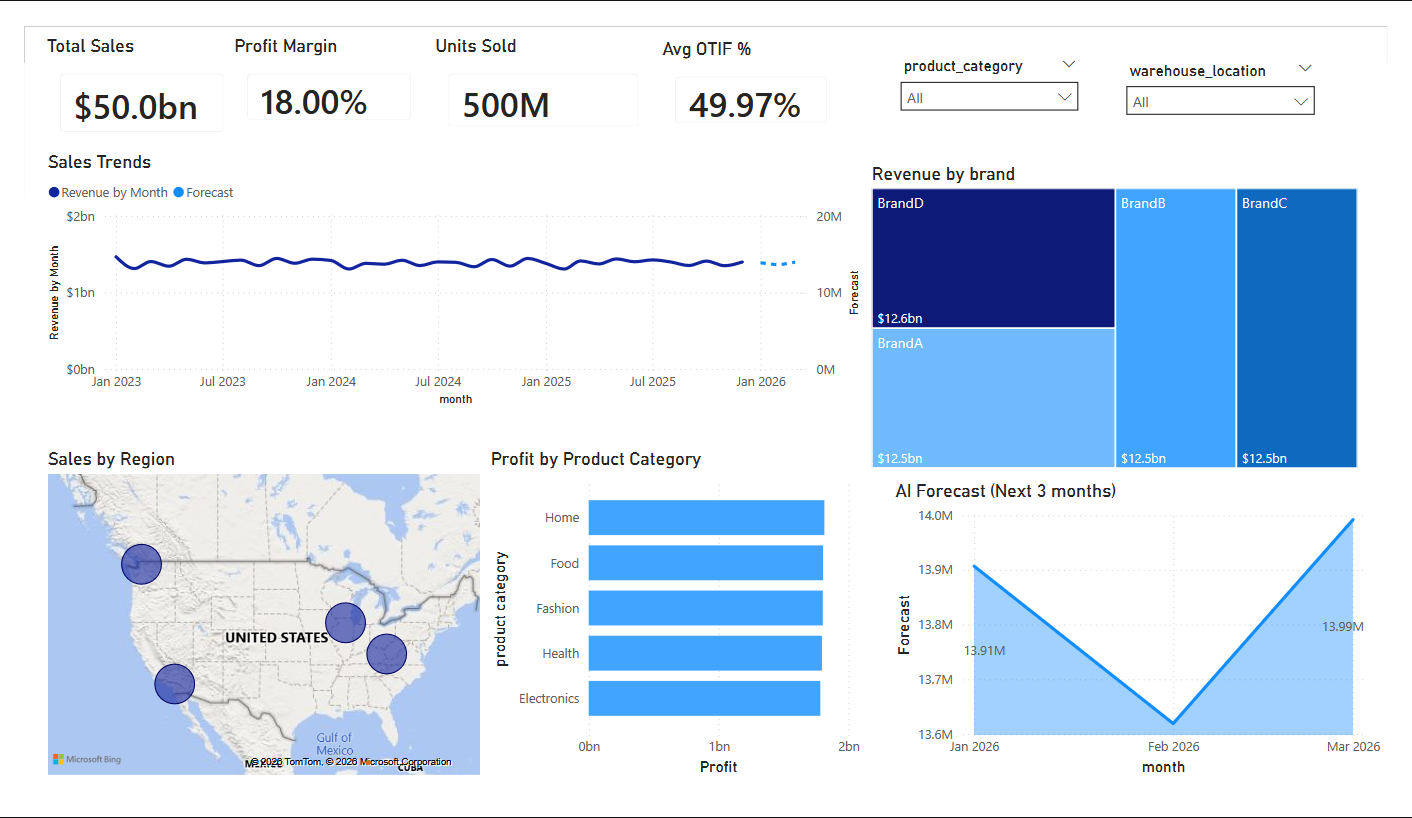Select the BrandD treemap tile
This screenshot has height=818, width=1412.
point(993,258)
